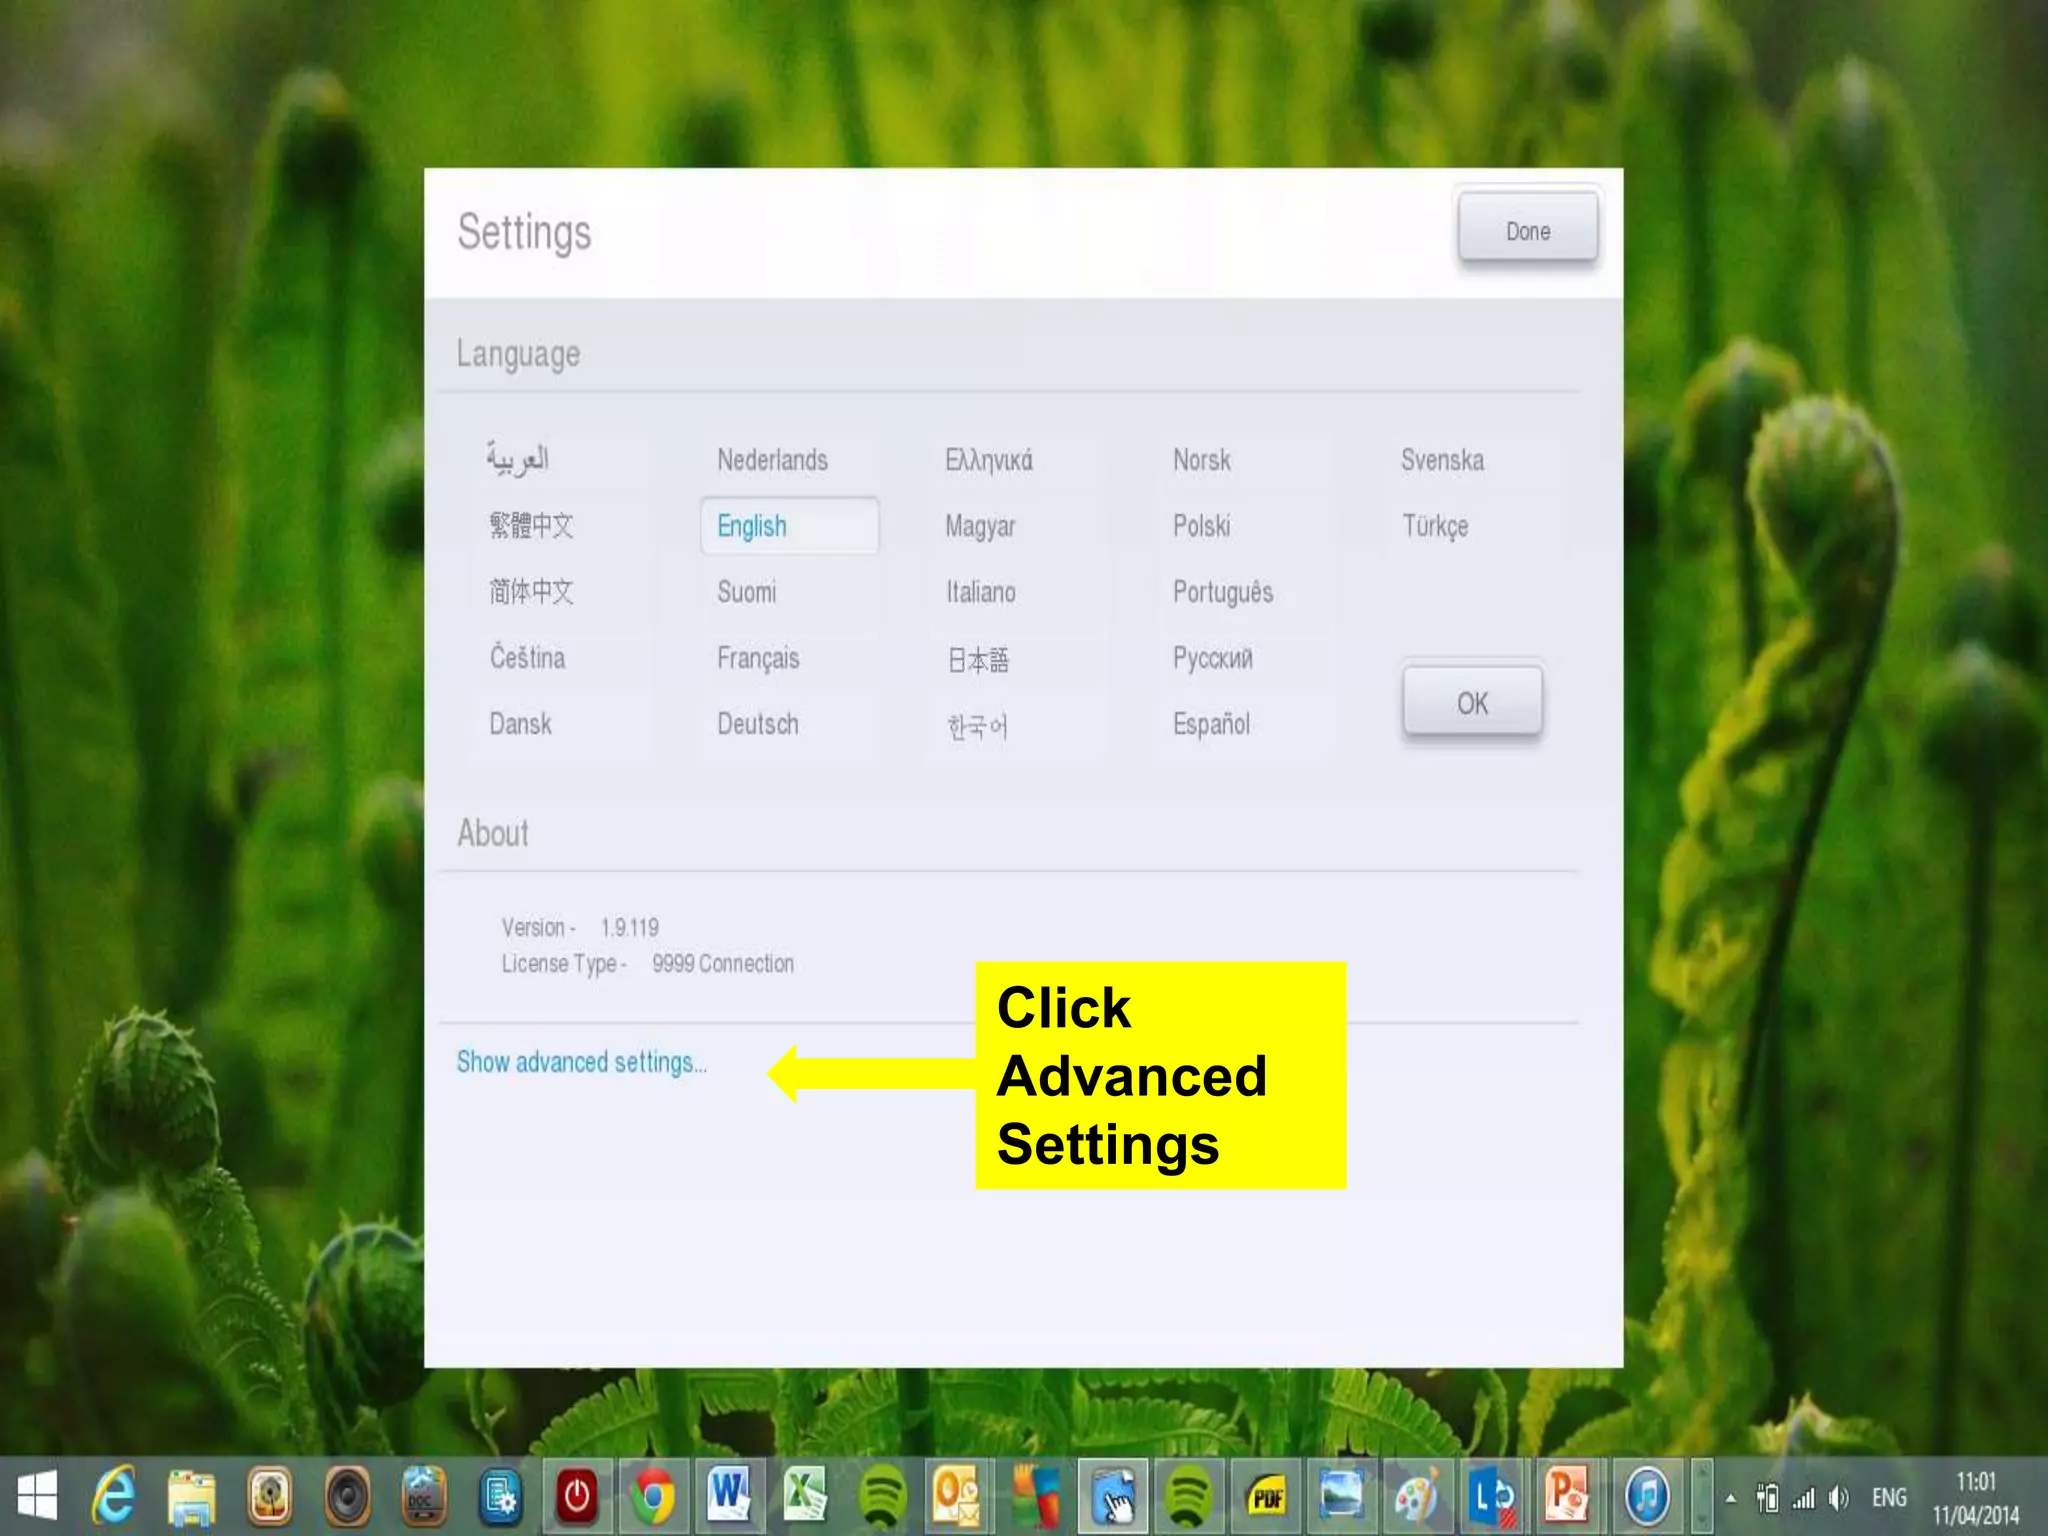
Task: Open Microsoft Excel from taskbar
Action: pos(806,1497)
